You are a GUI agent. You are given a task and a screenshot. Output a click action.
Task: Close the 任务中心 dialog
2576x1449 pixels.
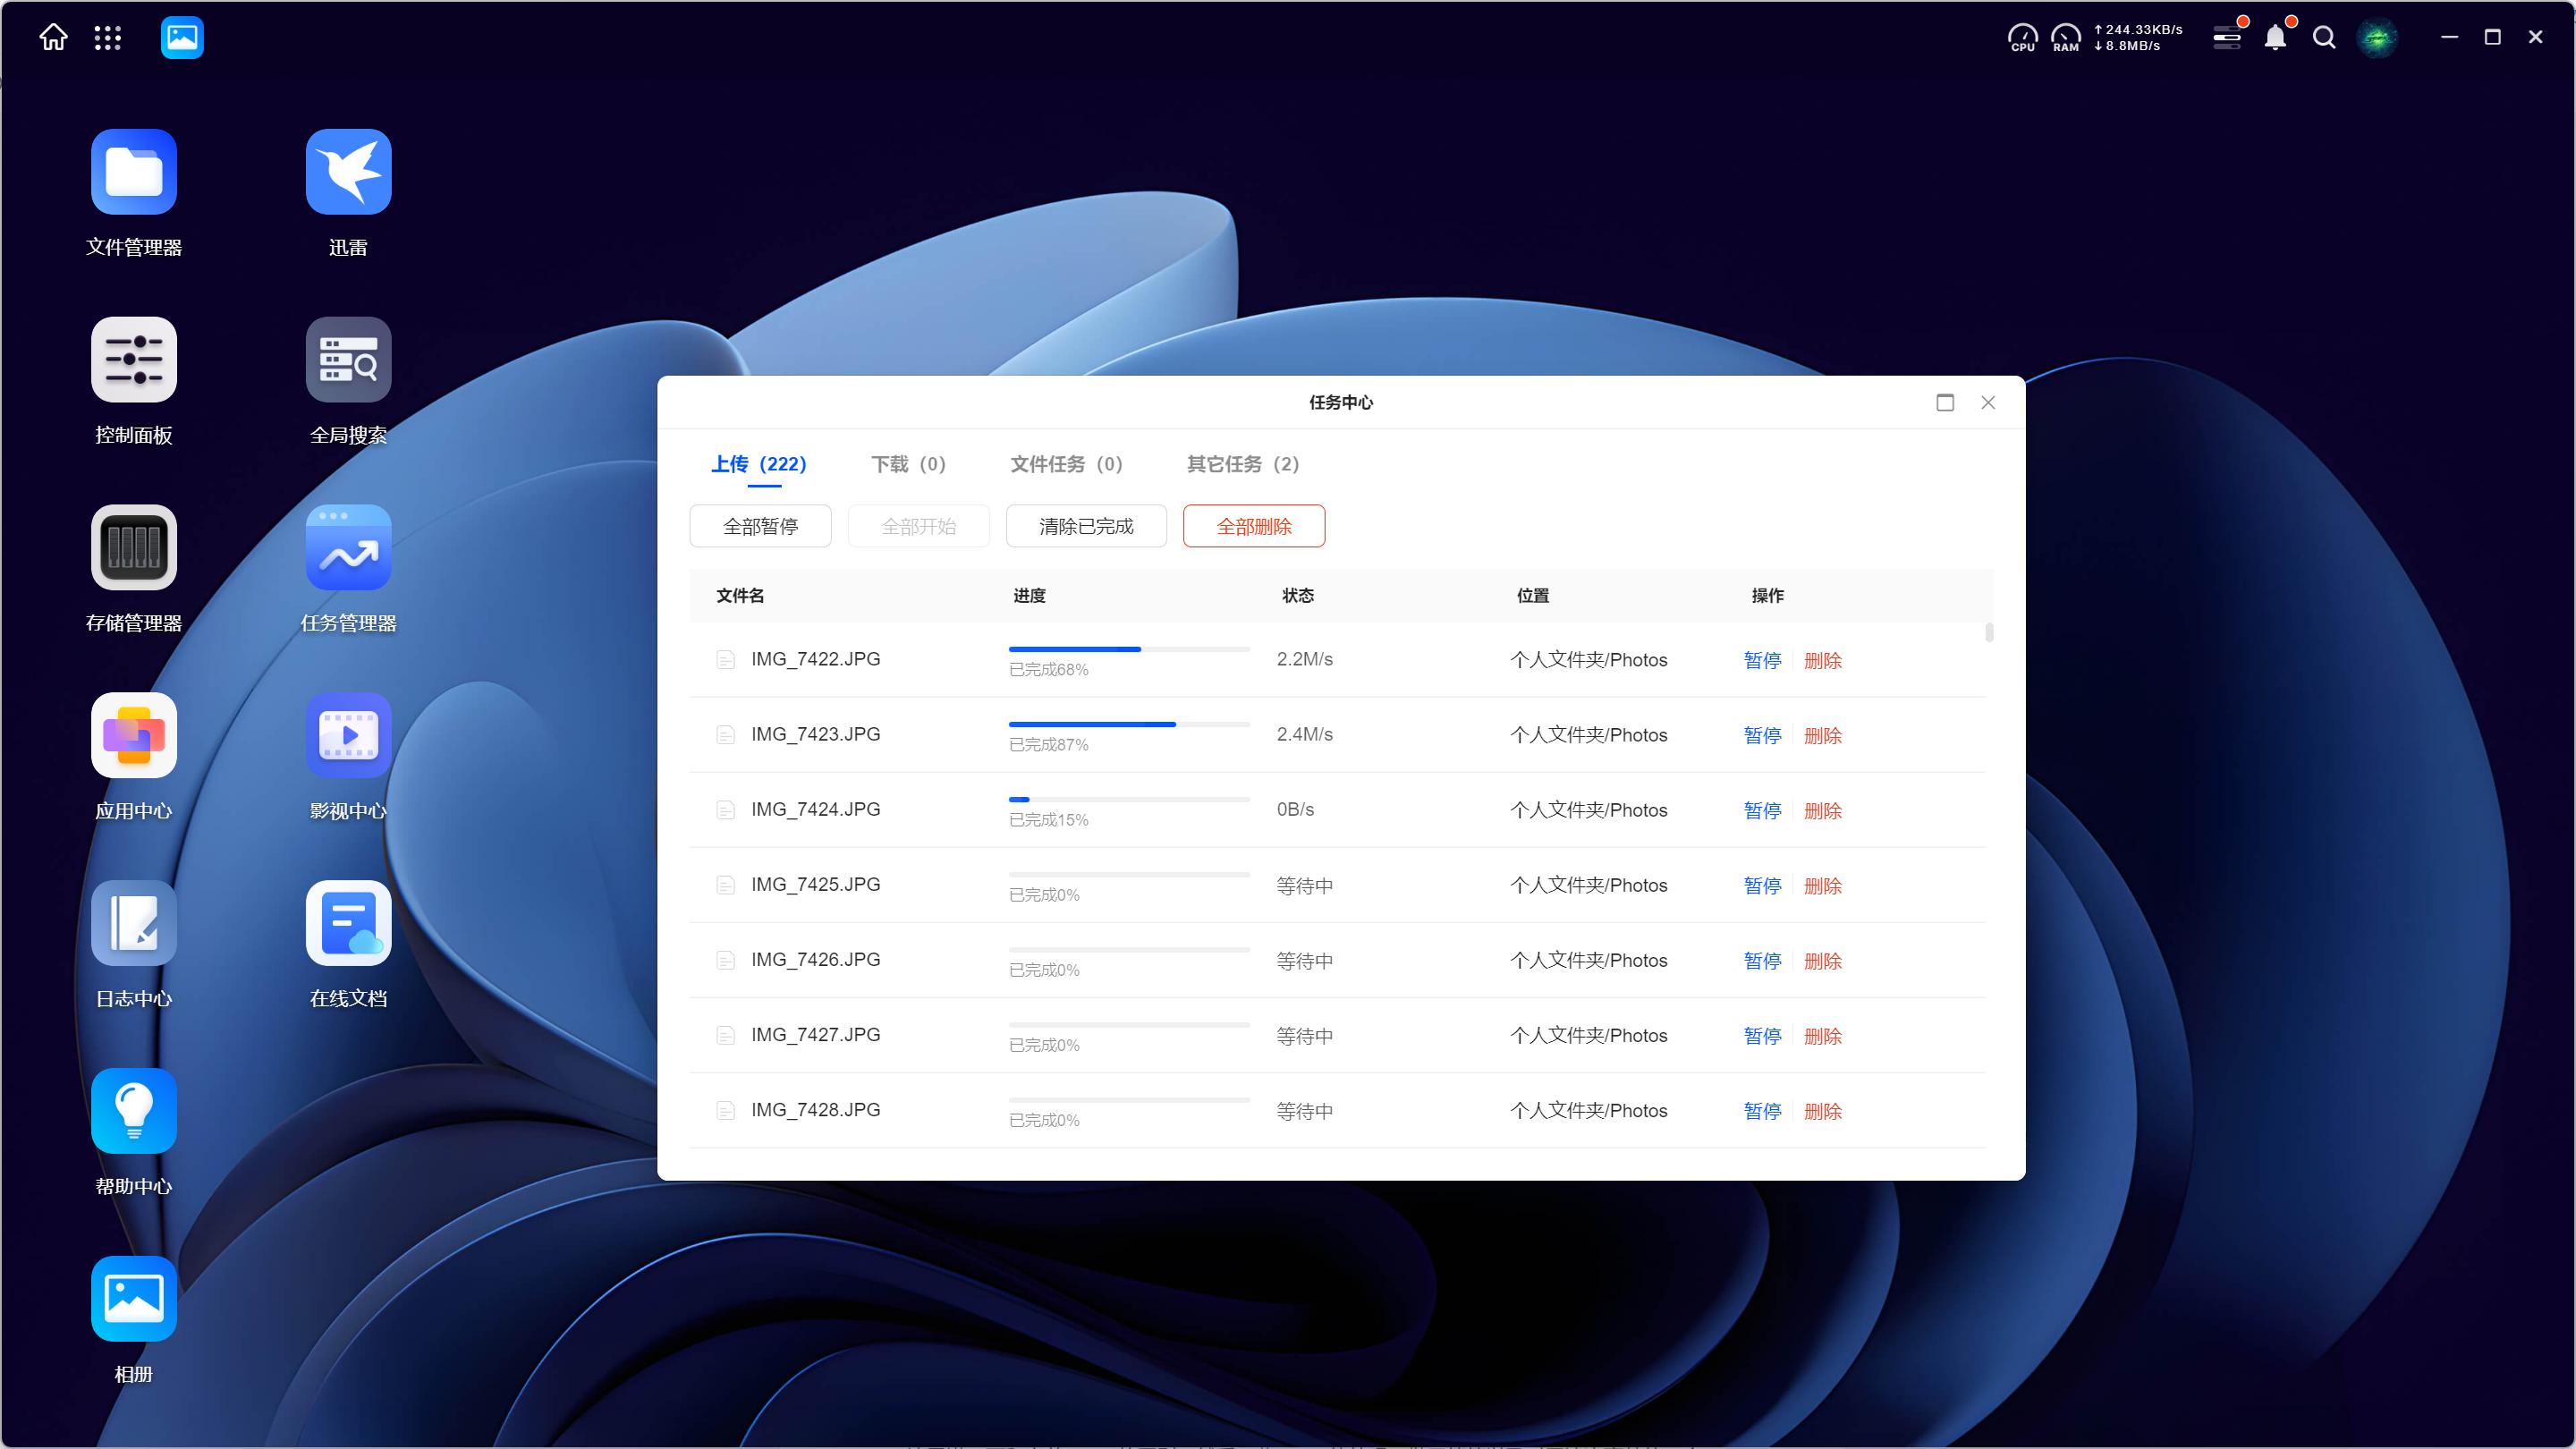click(1988, 402)
